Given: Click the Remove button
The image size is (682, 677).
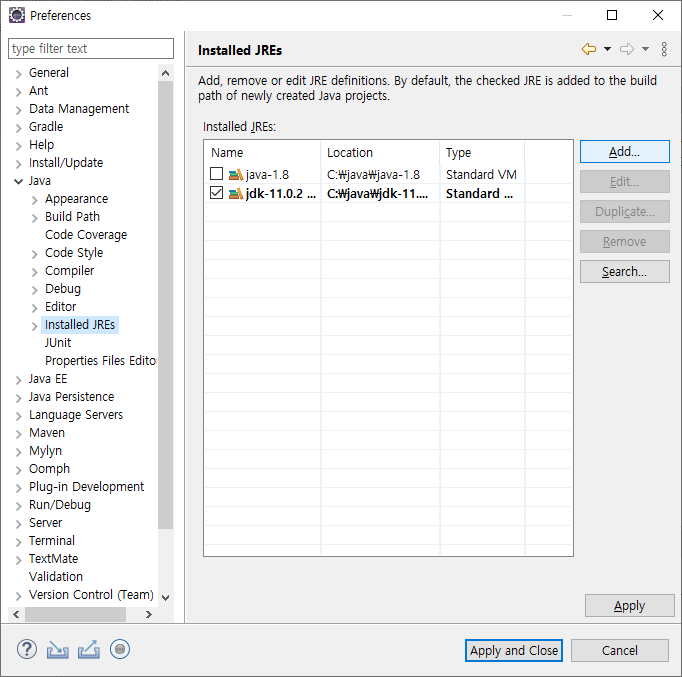Looking at the screenshot, I should 624,242.
